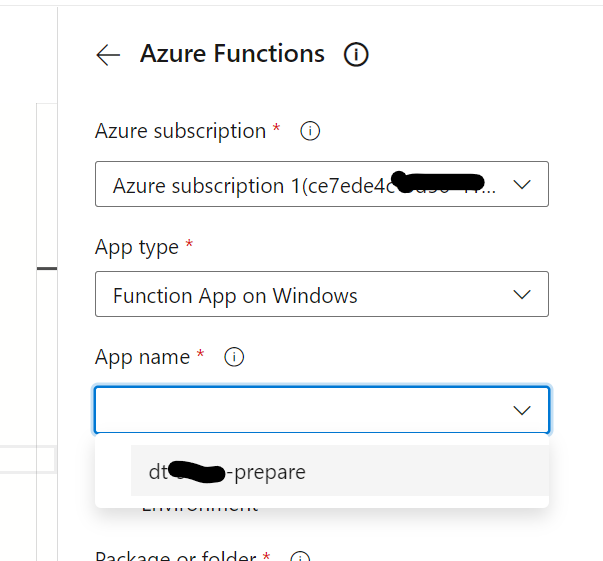Click 'Azure subscription 1' value text
Viewport: 603px width, 561px height.
pyautogui.click(x=304, y=186)
